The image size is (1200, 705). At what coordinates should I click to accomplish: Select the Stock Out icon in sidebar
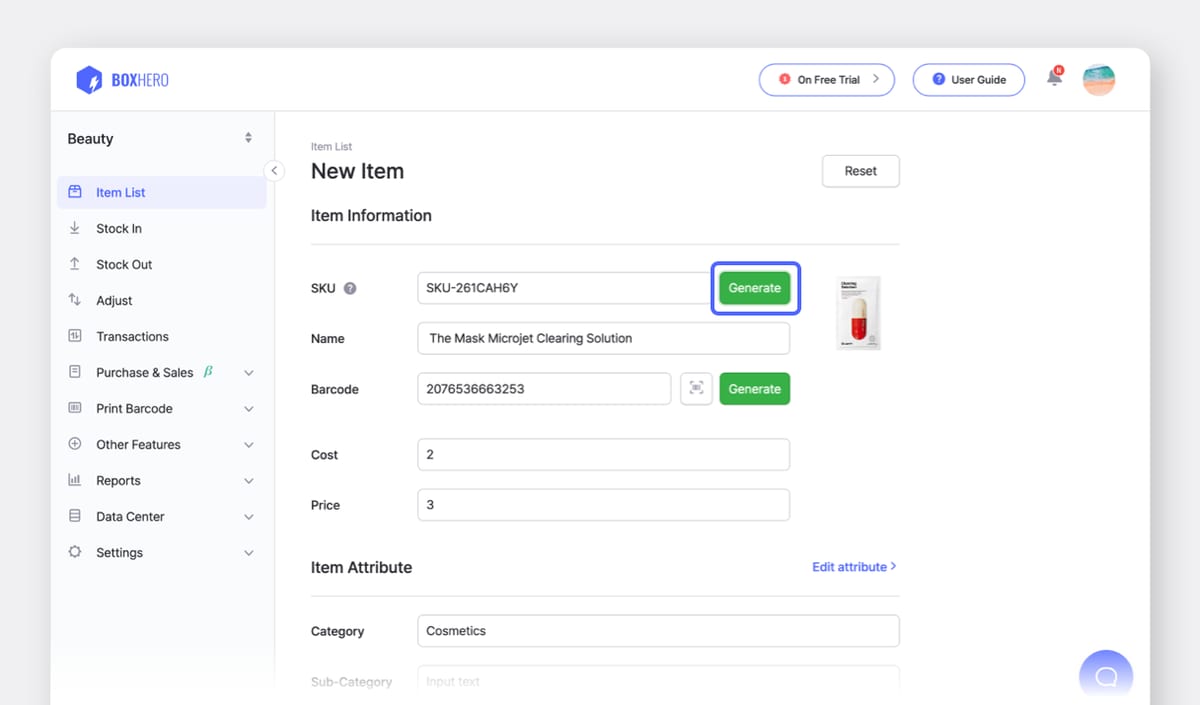(75, 264)
